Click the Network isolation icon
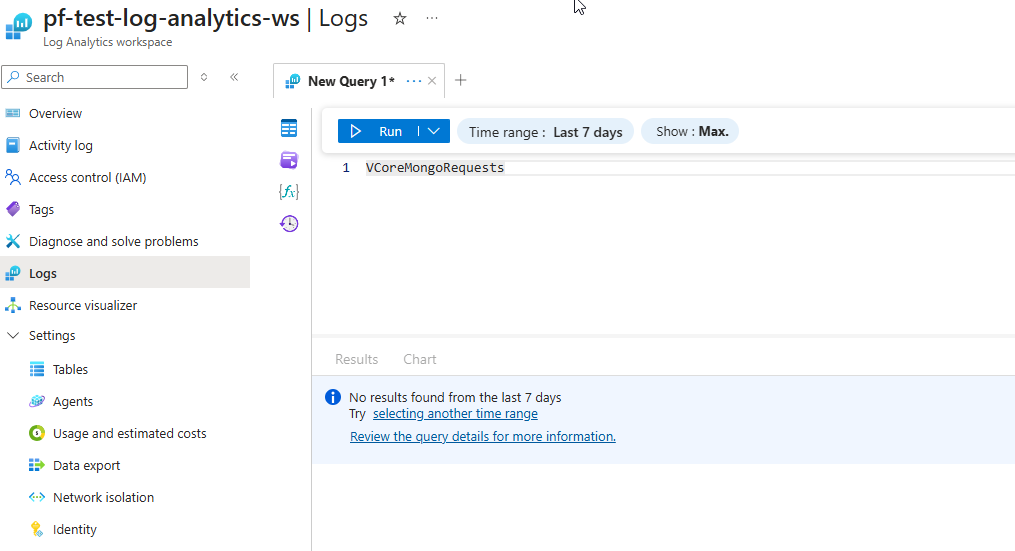 click(37, 497)
